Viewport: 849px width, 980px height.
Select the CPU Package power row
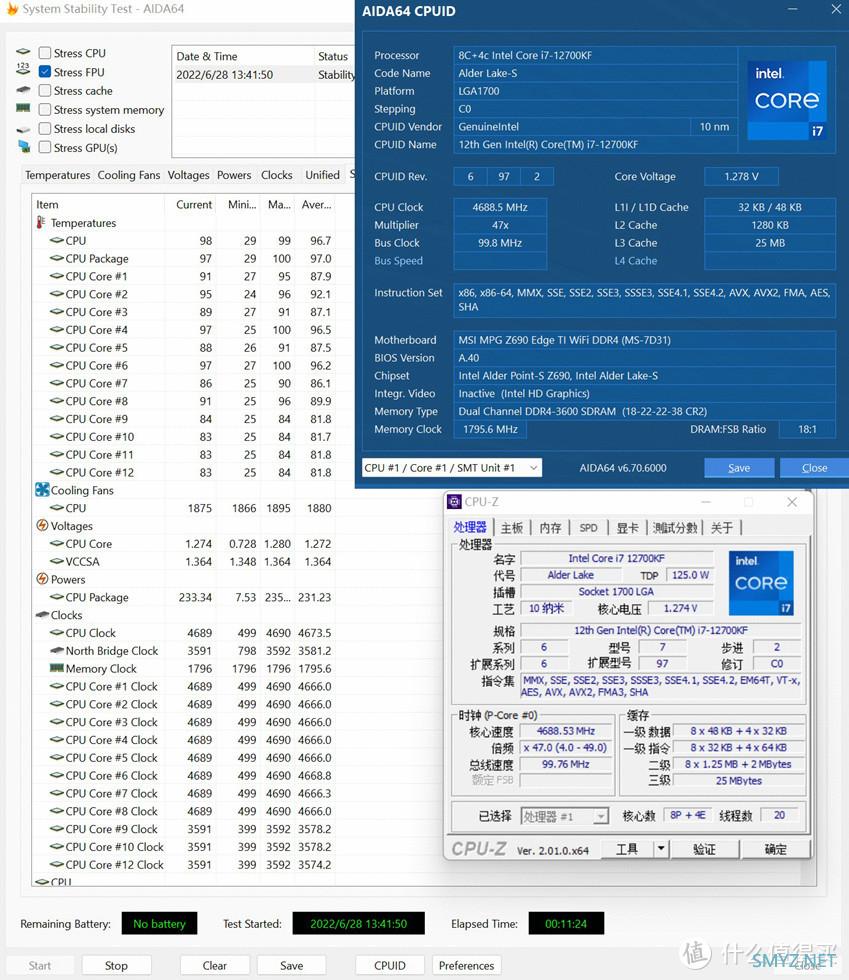tap(184, 597)
